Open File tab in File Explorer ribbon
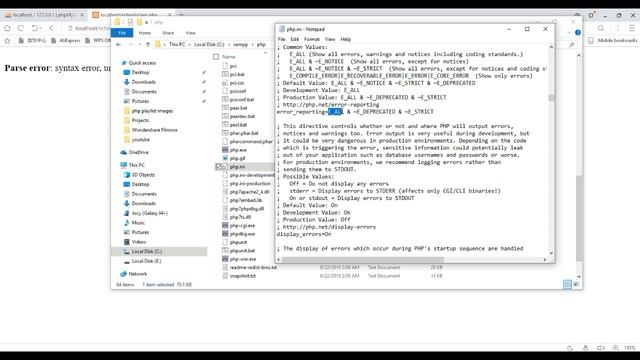The width and height of the screenshot is (640, 360). click(122, 33)
